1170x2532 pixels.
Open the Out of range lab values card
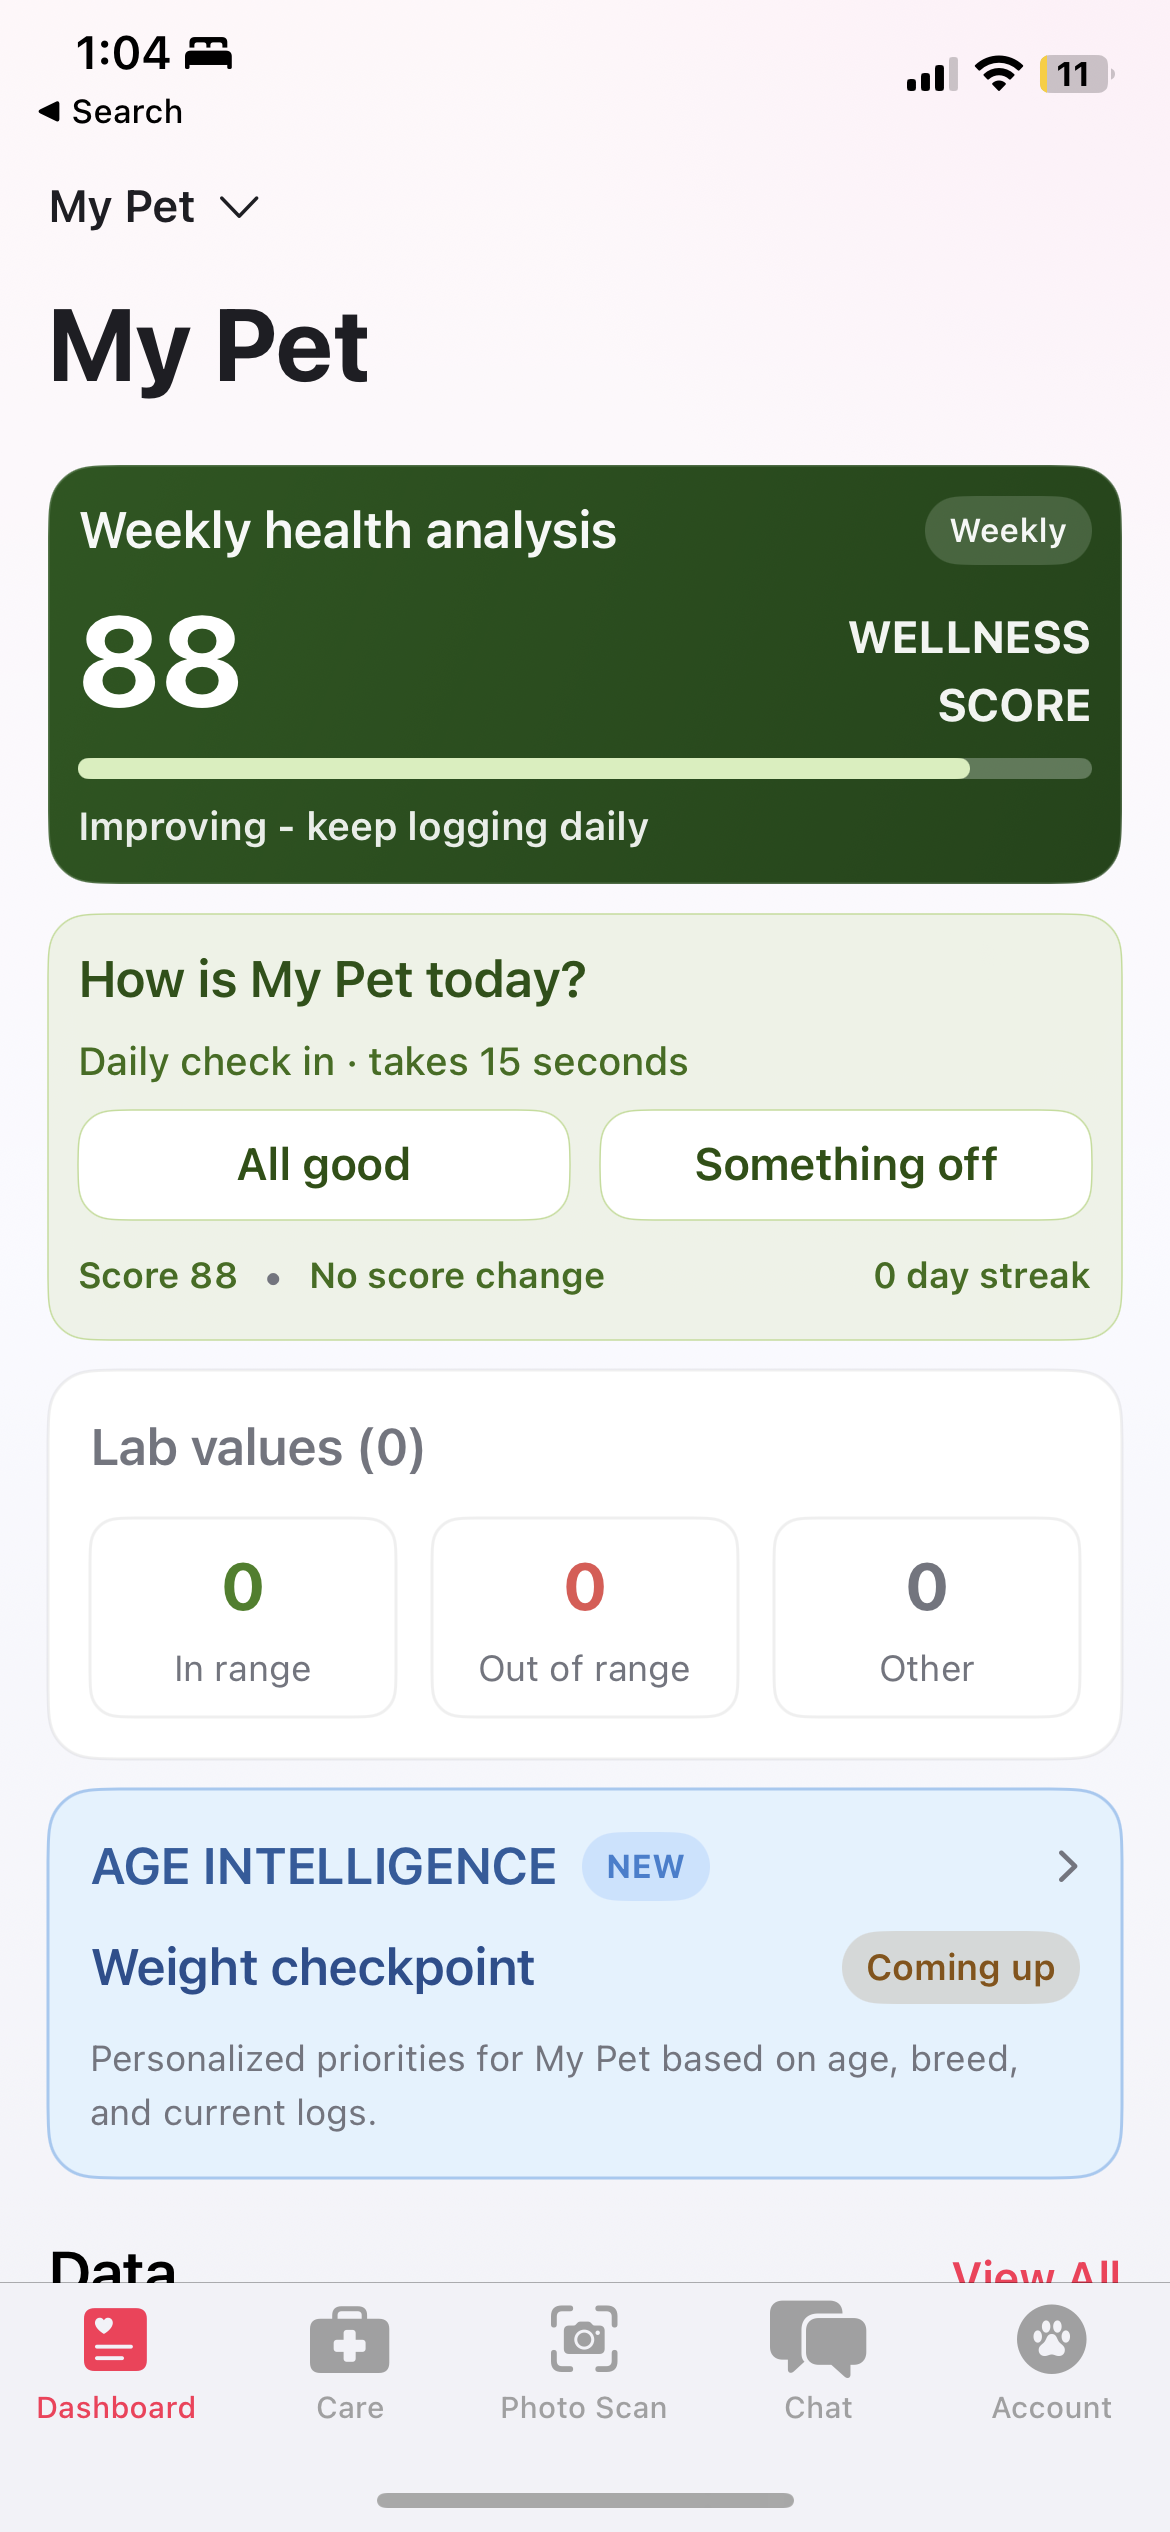click(x=584, y=1617)
